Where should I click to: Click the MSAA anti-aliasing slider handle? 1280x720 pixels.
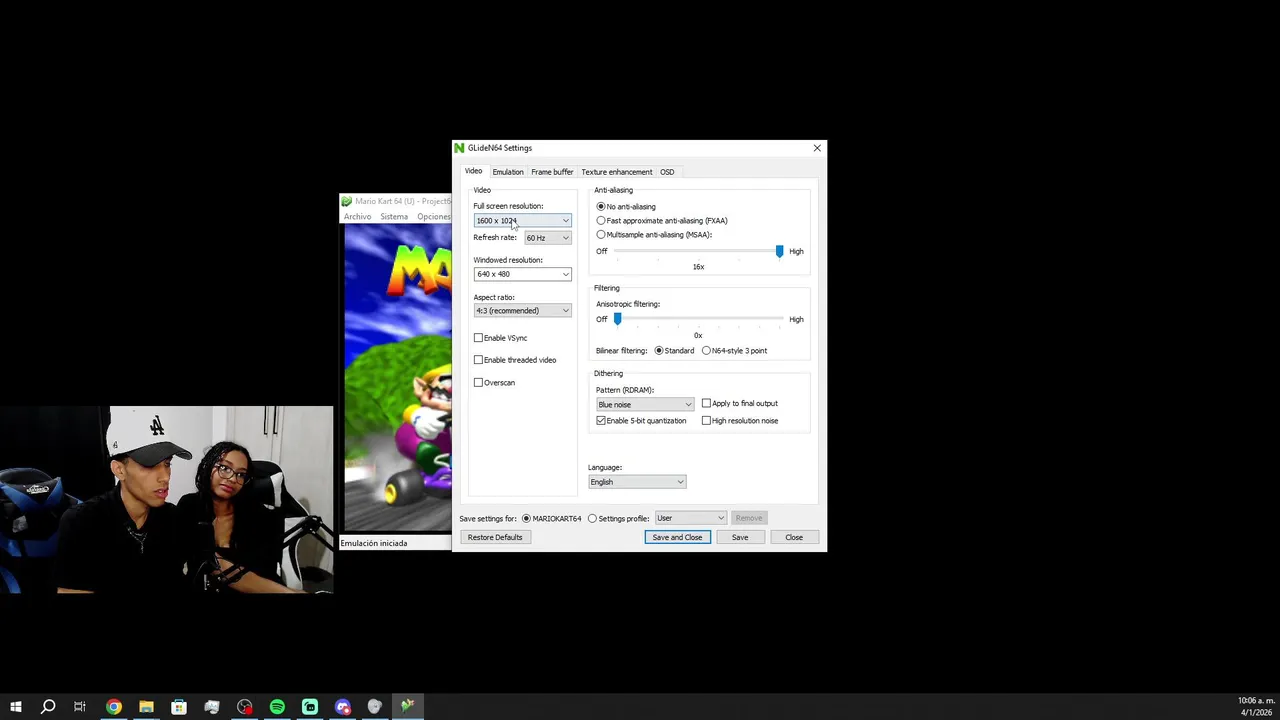point(780,251)
